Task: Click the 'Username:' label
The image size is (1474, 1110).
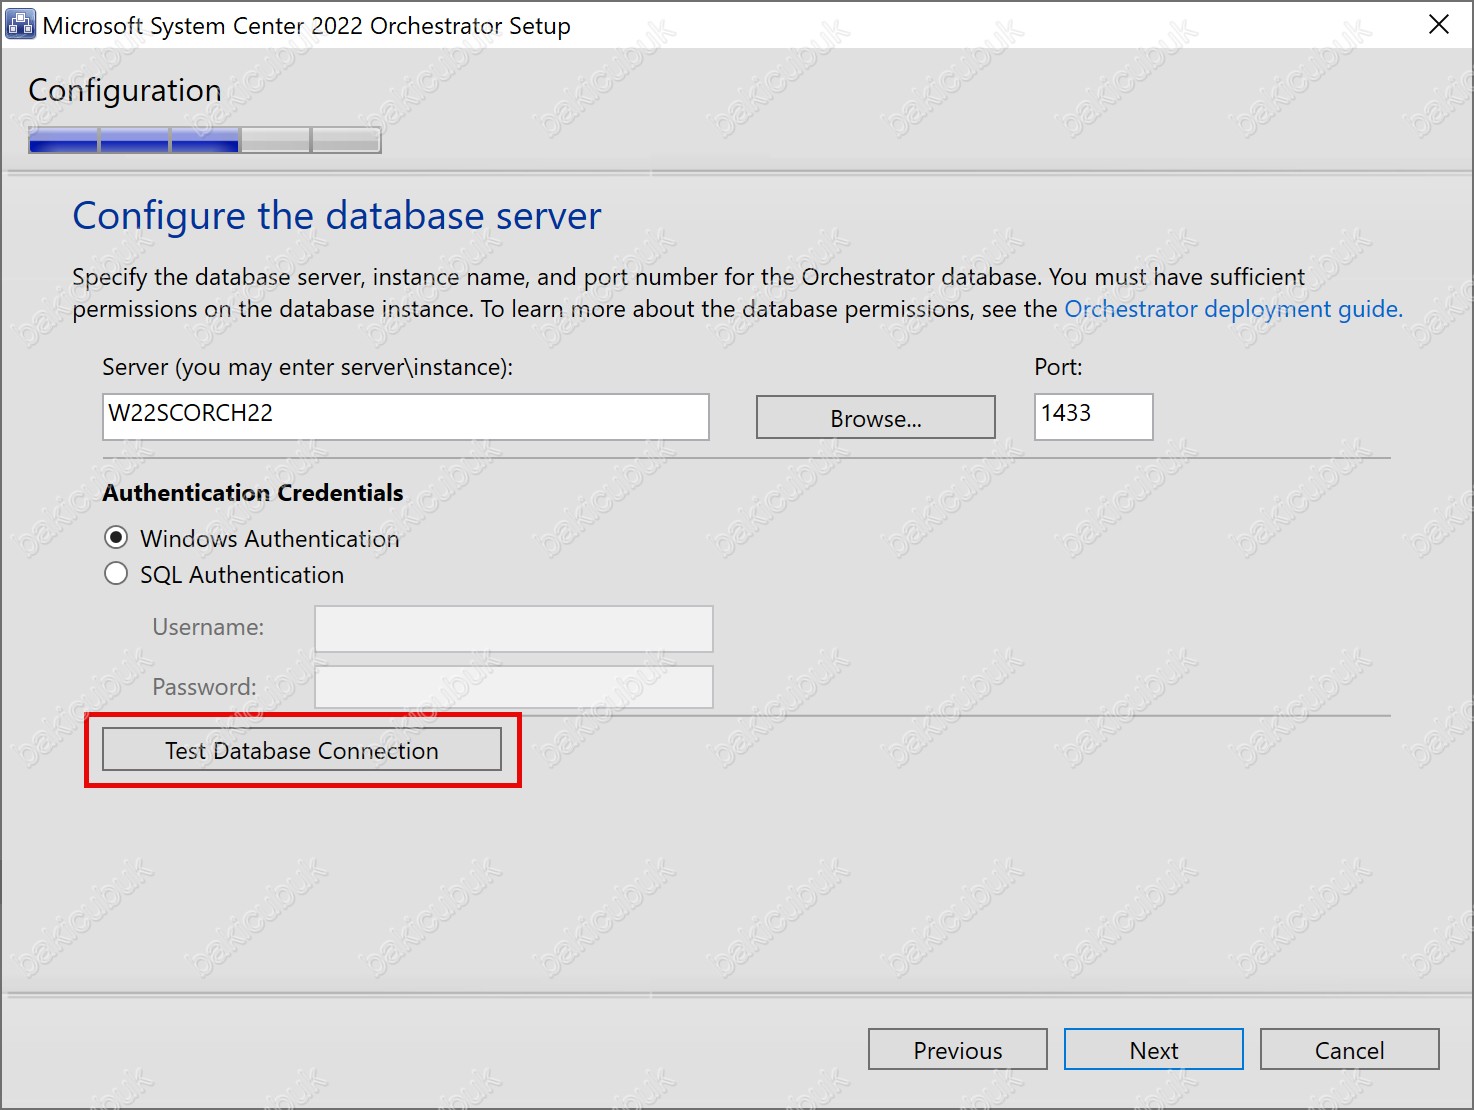Action: point(208,627)
